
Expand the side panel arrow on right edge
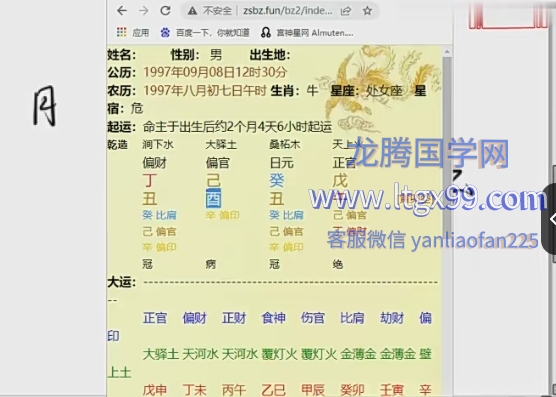pyautogui.click(x=552, y=219)
